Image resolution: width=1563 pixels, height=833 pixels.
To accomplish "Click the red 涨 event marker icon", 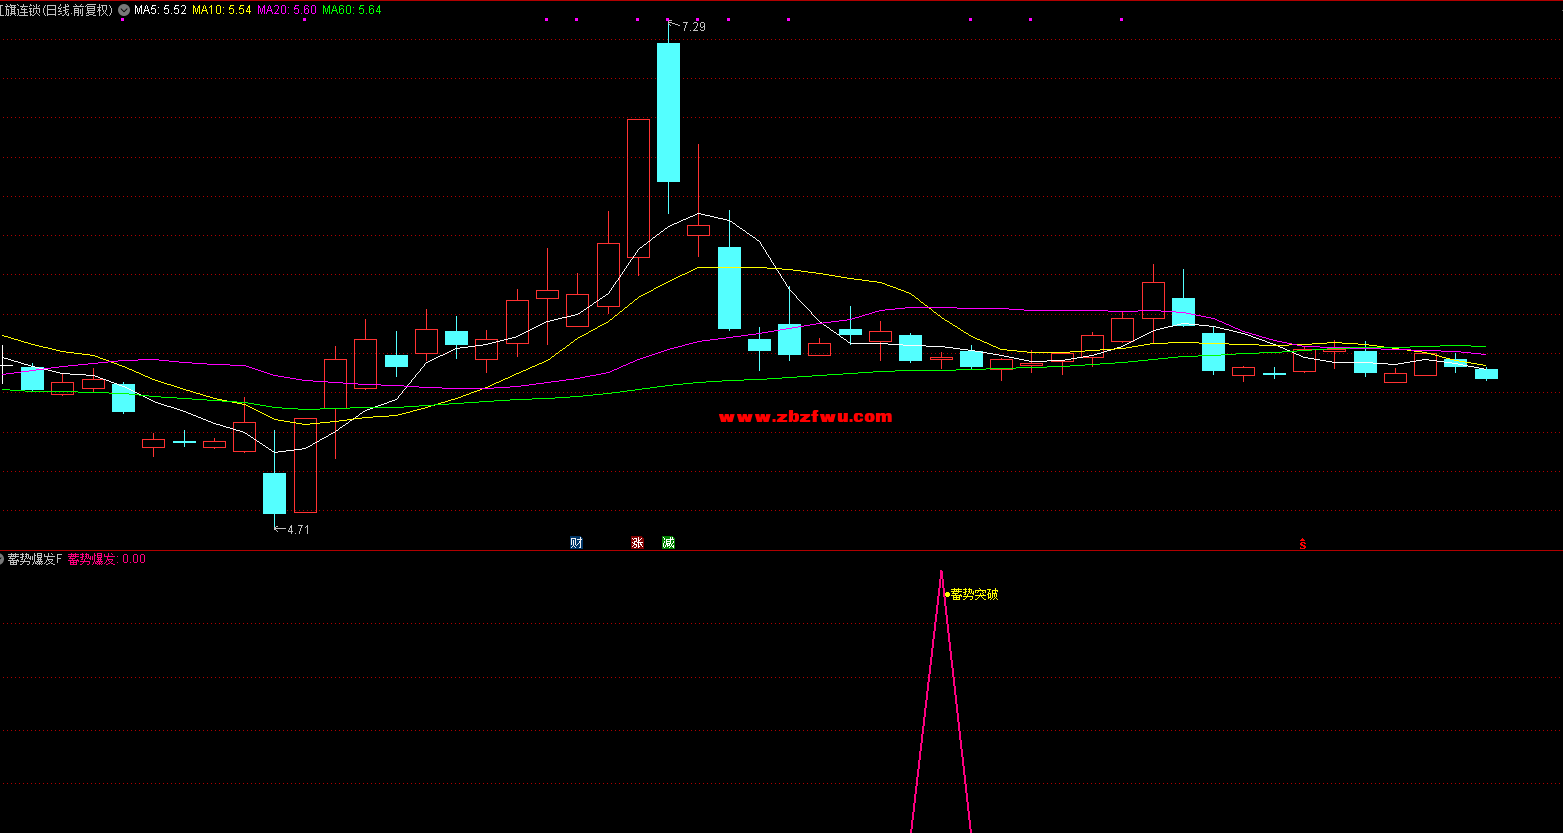I will click(637, 543).
